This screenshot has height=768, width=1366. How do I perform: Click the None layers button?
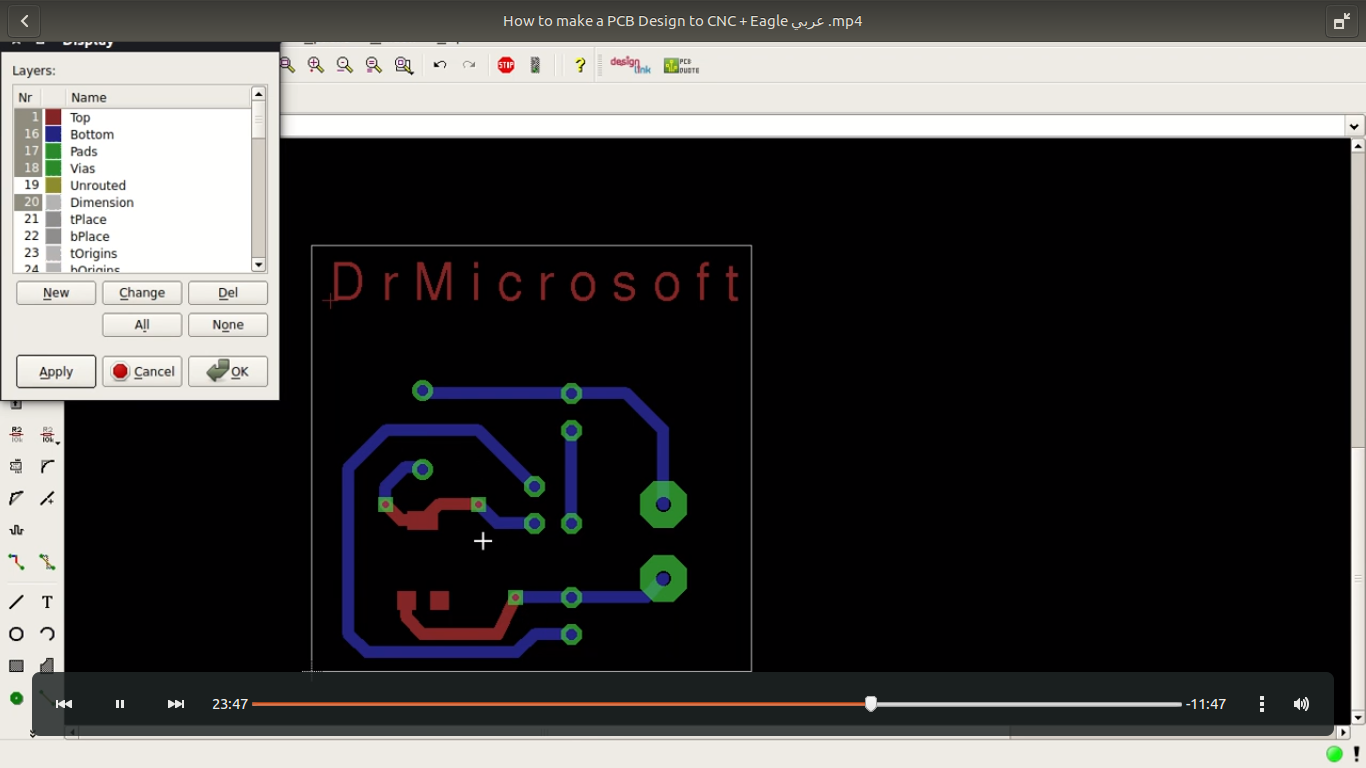coord(228,325)
